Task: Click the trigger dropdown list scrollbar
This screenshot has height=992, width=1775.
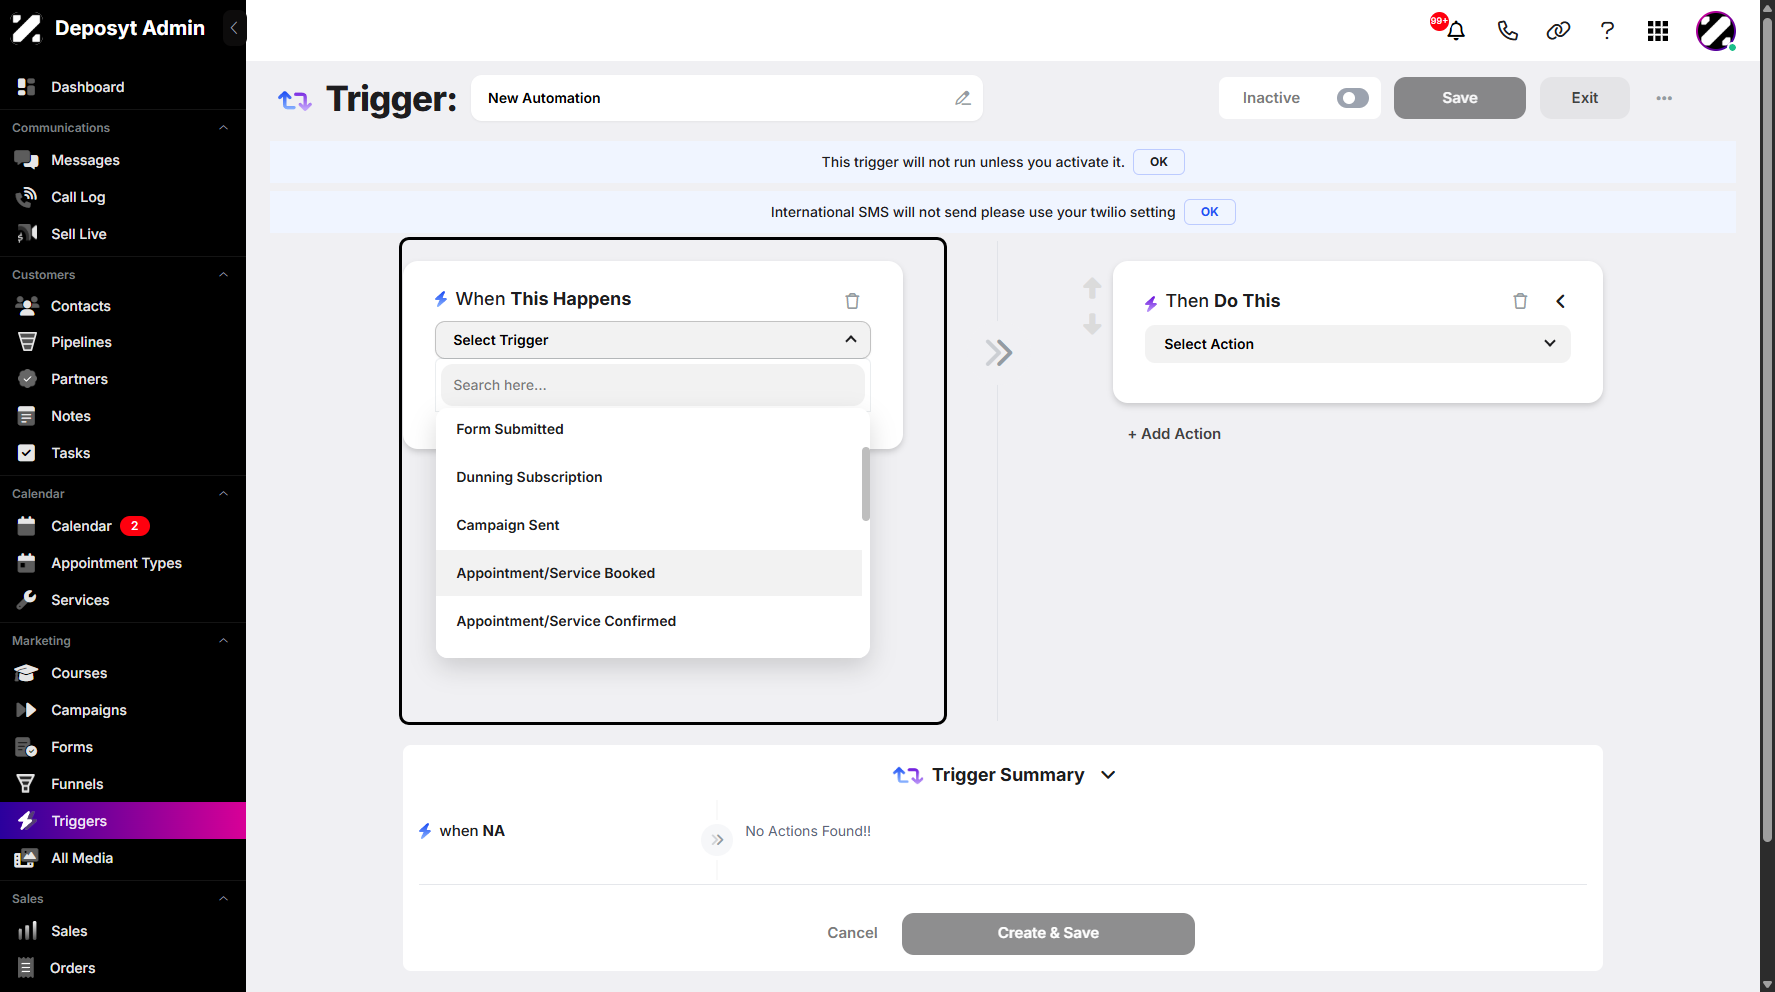Action: tap(866, 484)
